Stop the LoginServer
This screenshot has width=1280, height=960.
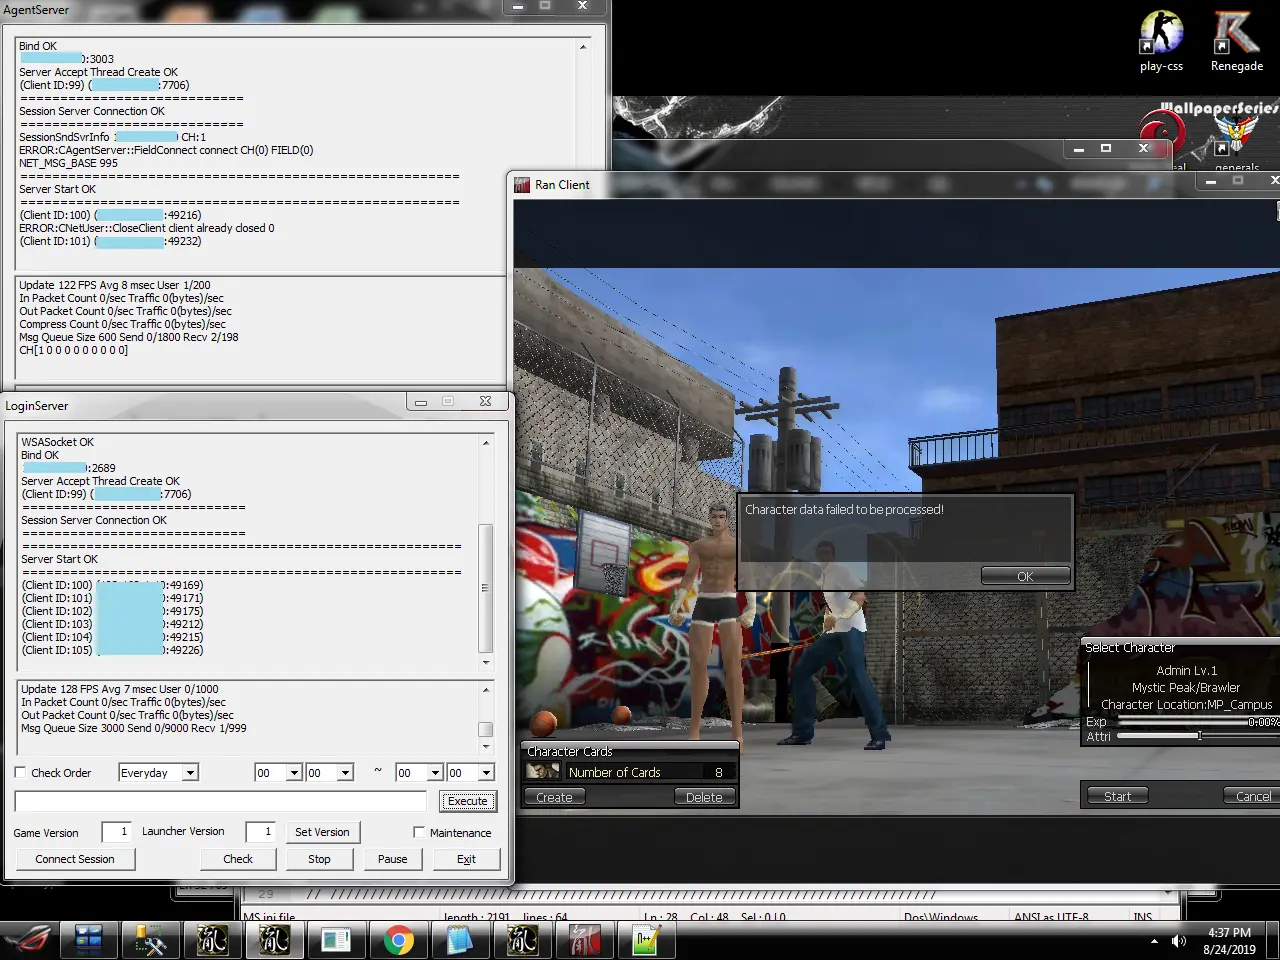(x=319, y=859)
